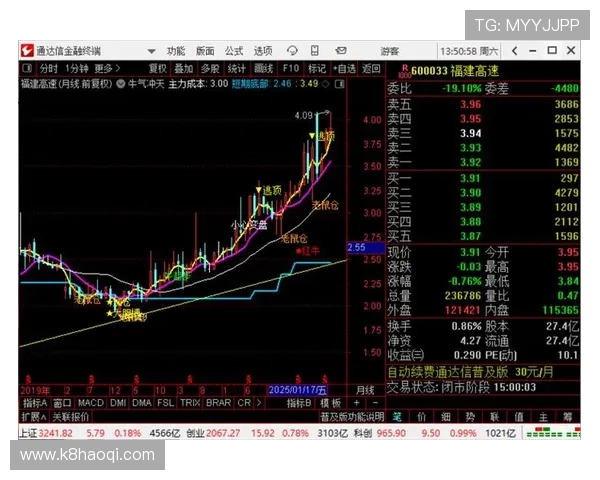Click 模板 template button
Screen dimensions: 600x480
(x=330, y=403)
